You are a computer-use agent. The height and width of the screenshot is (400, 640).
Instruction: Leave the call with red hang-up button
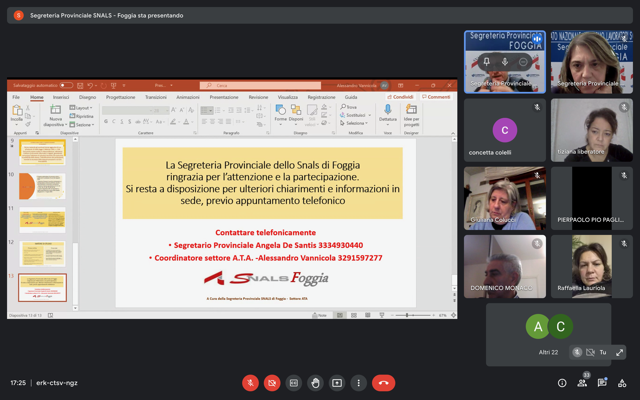click(383, 383)
